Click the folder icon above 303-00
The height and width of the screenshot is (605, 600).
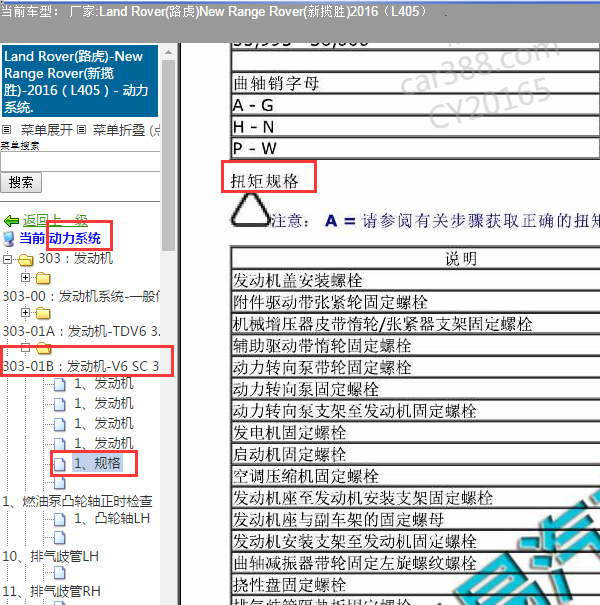43,278
